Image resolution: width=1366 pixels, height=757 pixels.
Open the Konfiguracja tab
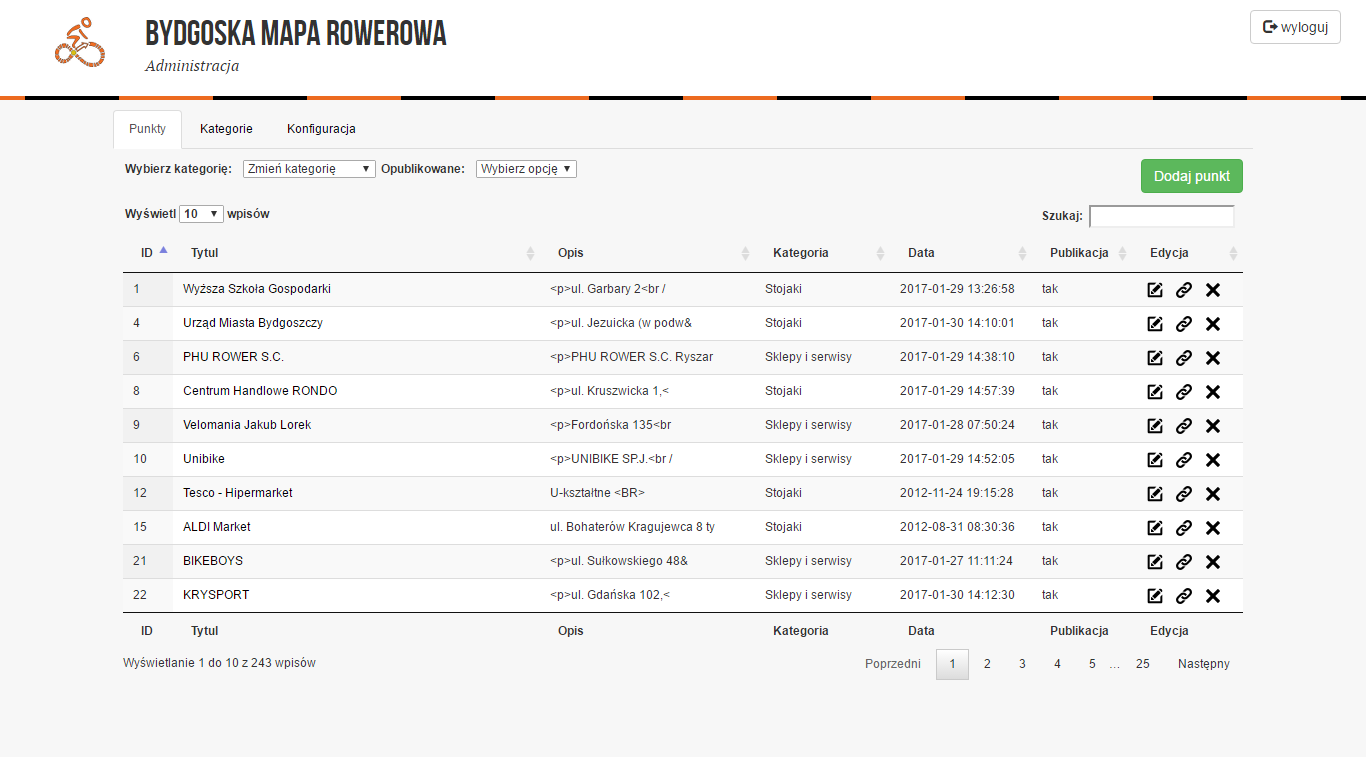point(321,129)
